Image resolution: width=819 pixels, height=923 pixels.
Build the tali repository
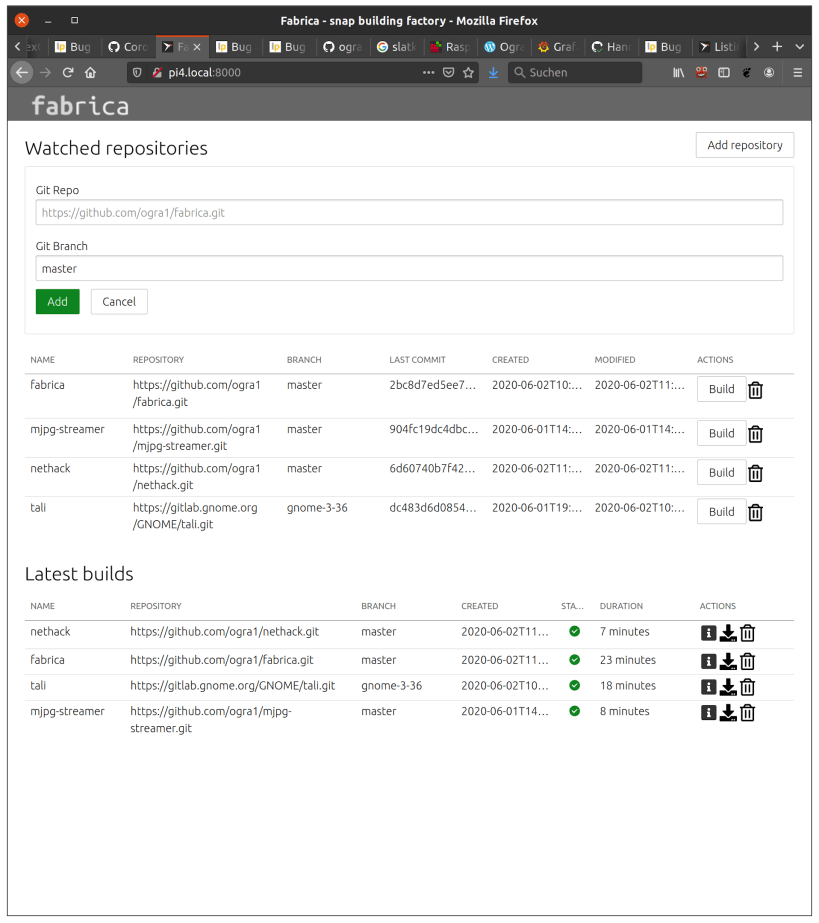click(x=721, y=512)
